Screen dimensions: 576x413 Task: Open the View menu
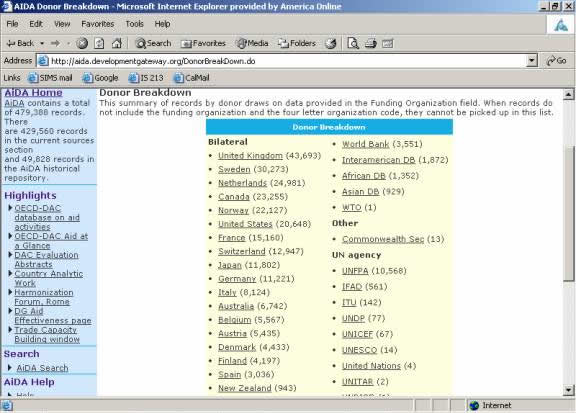(62, 24)
